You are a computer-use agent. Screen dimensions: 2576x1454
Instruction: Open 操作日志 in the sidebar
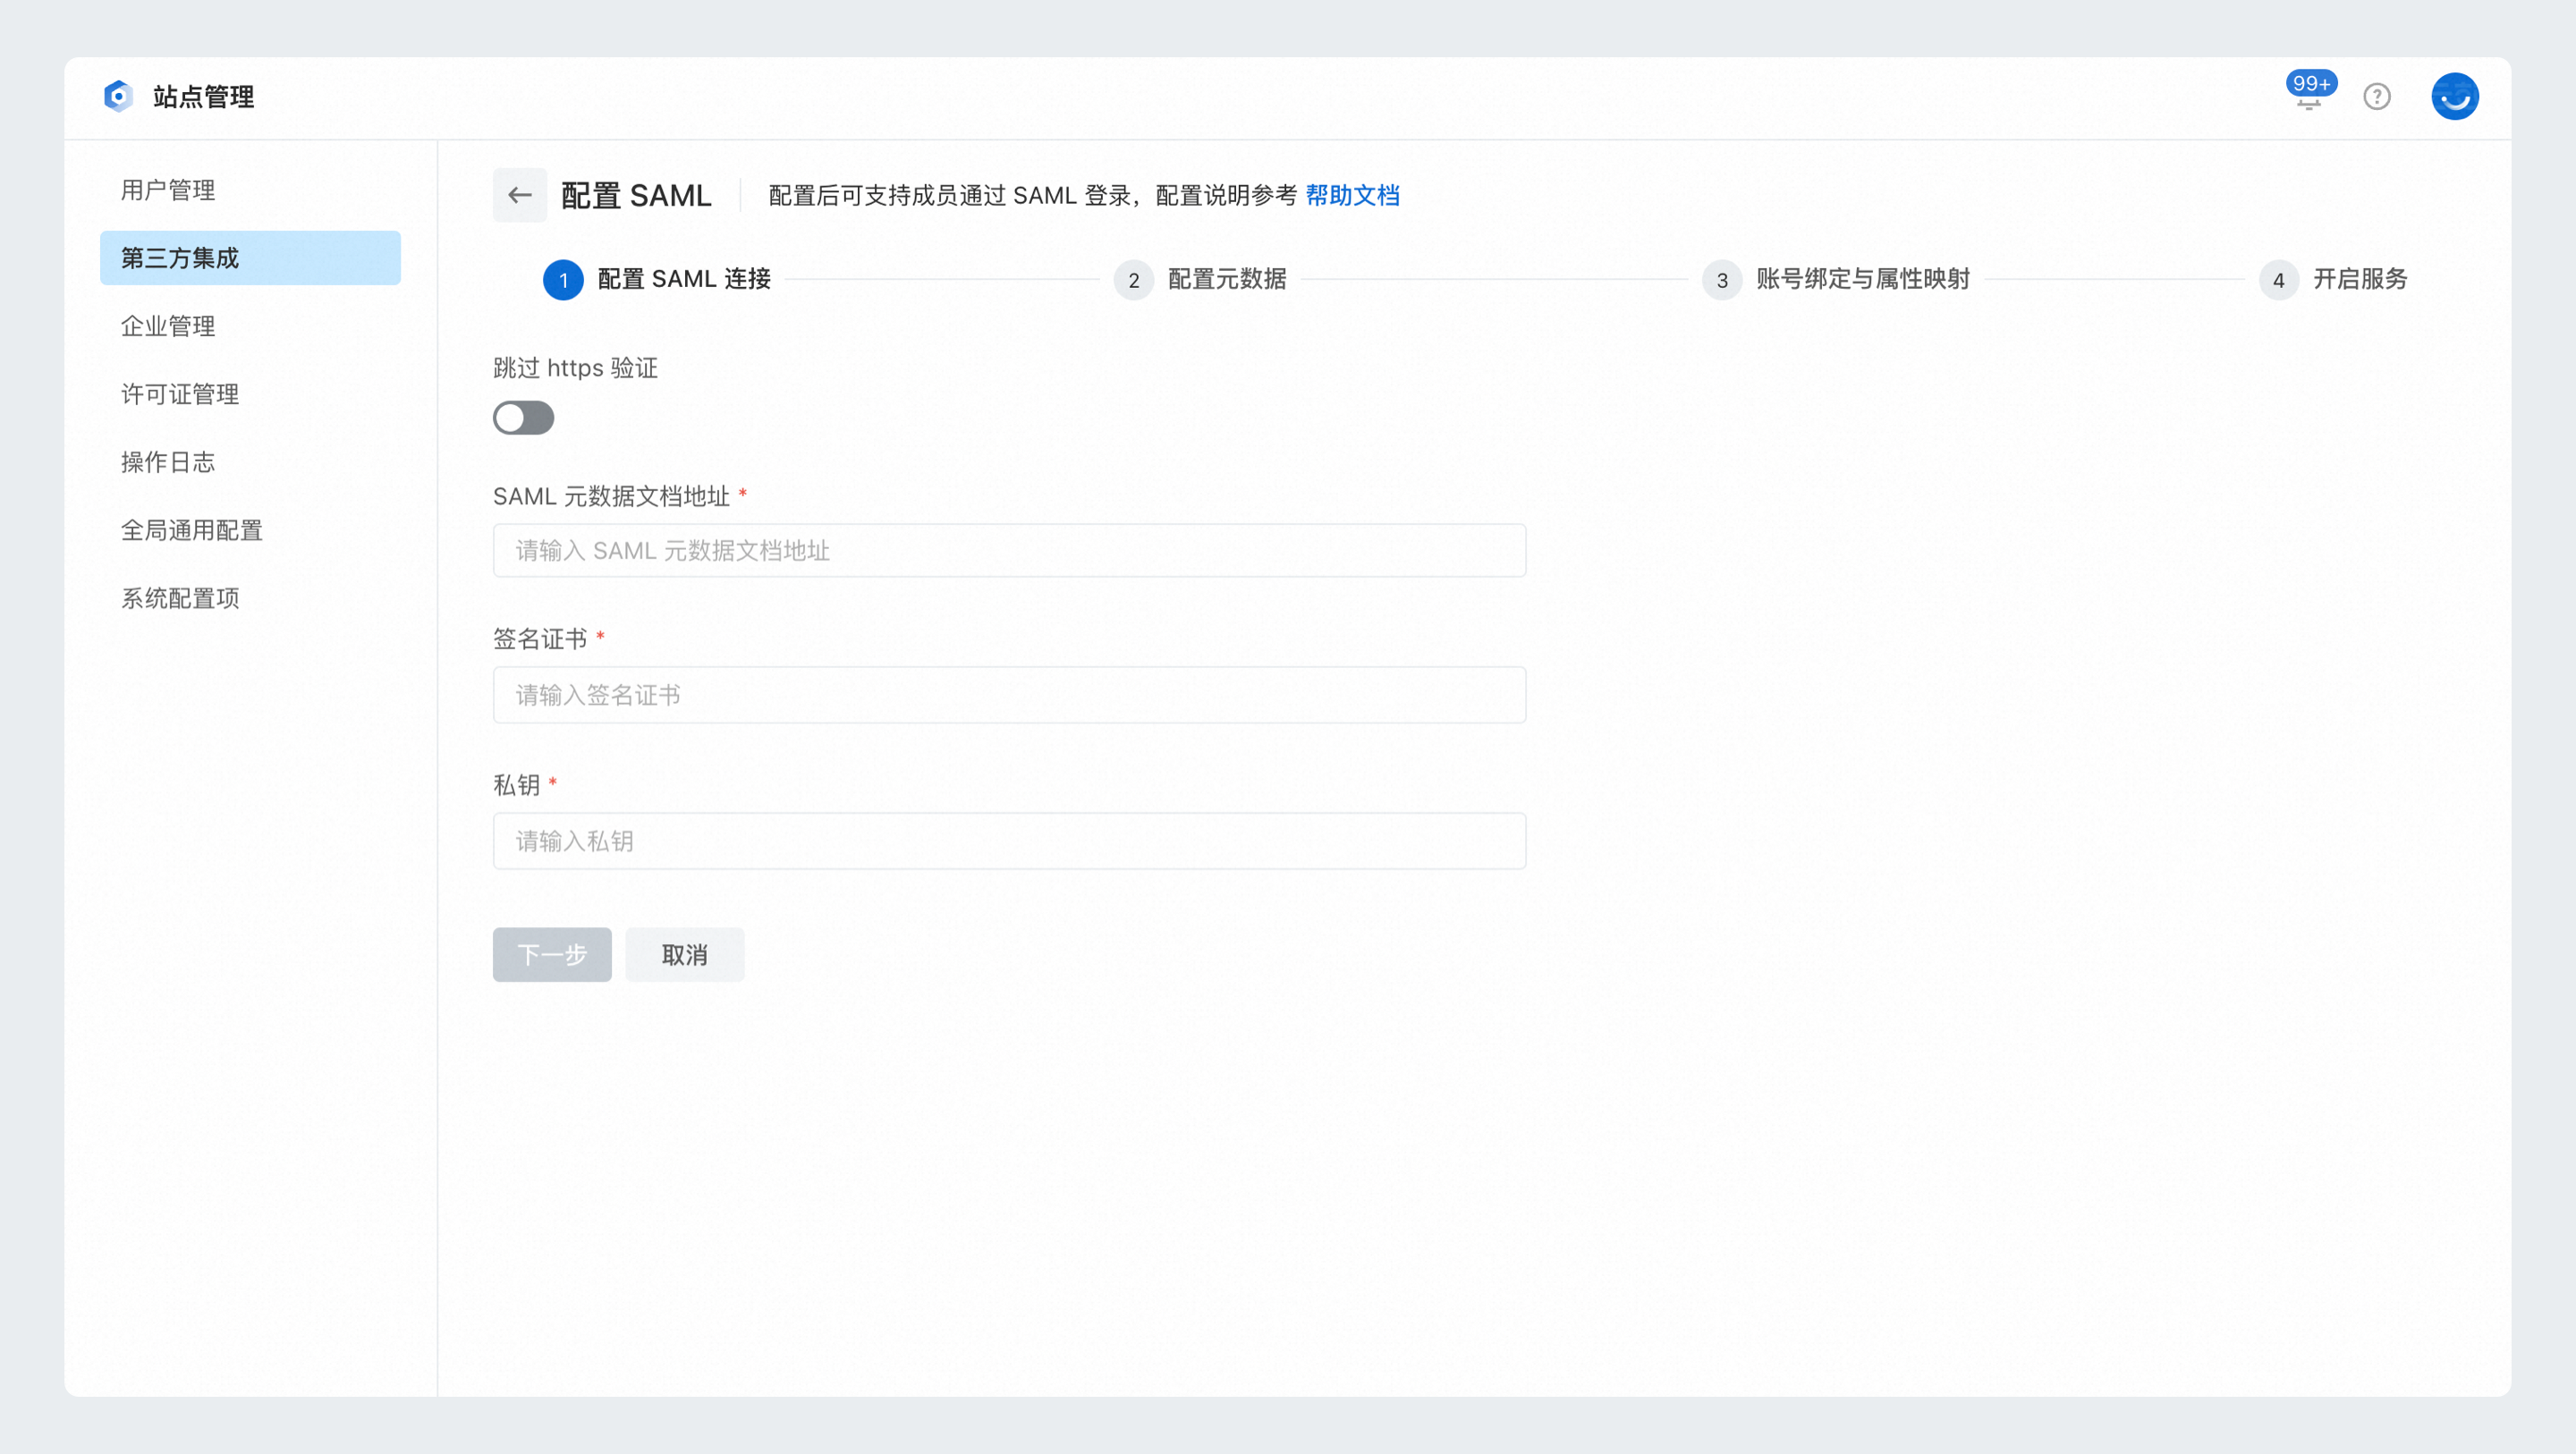[250, 462]
